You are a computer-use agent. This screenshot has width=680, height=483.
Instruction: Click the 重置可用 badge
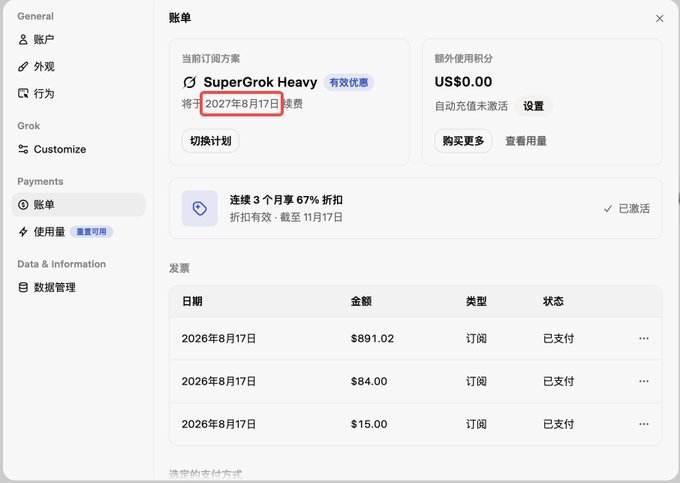pos(92,232)
